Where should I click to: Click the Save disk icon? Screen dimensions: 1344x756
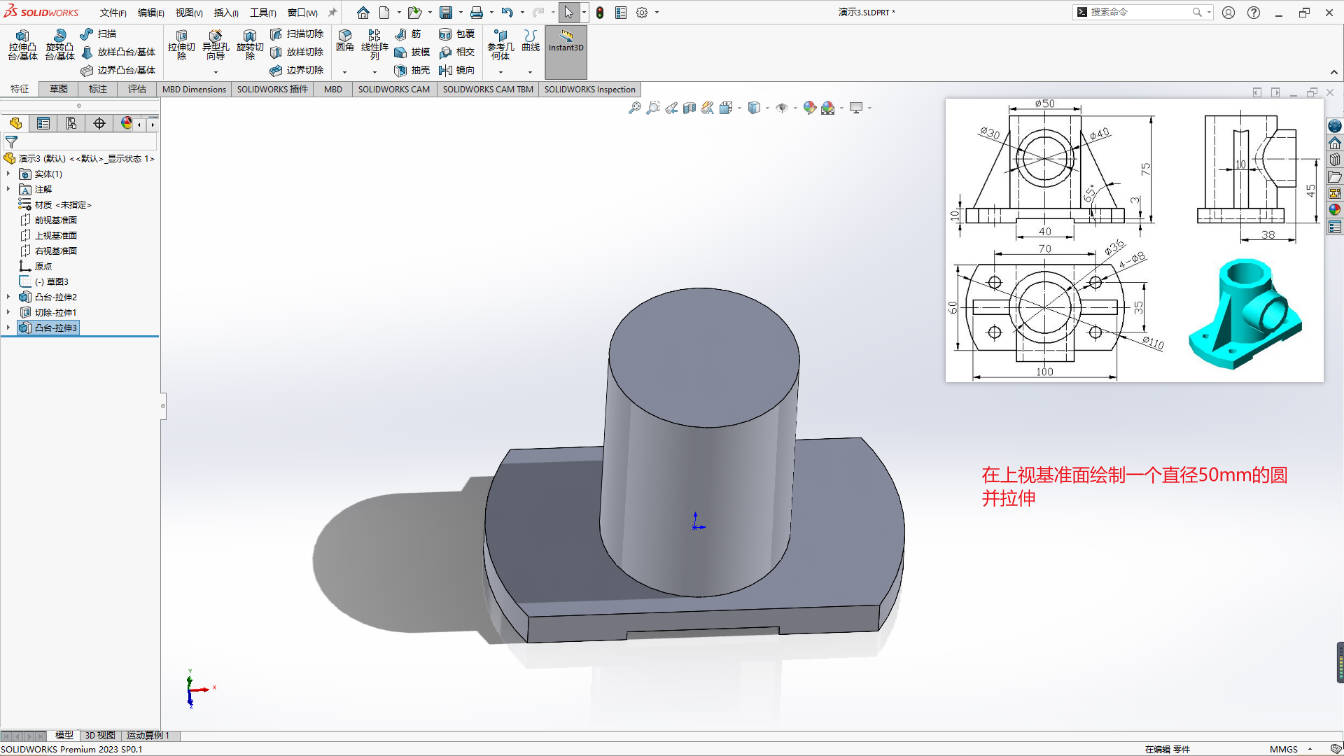(x=444, y=13)
